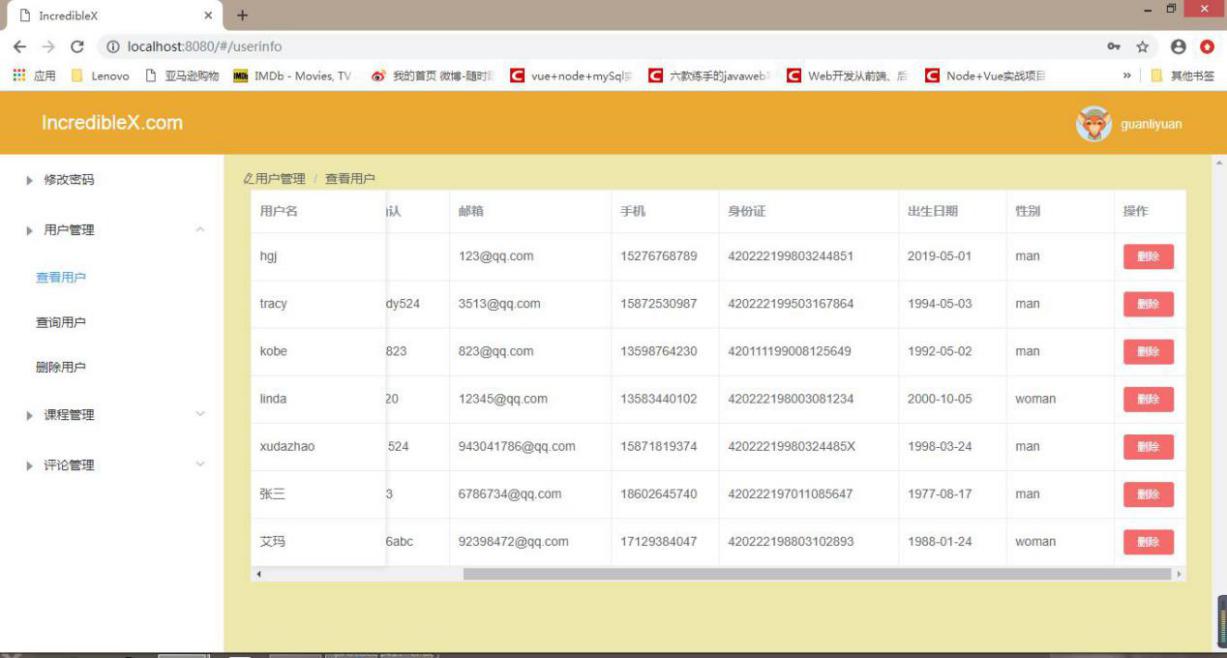1227x658 pixels.
Task: Collapse the 用户管理 menu section
Action: [x=200, y=230]
